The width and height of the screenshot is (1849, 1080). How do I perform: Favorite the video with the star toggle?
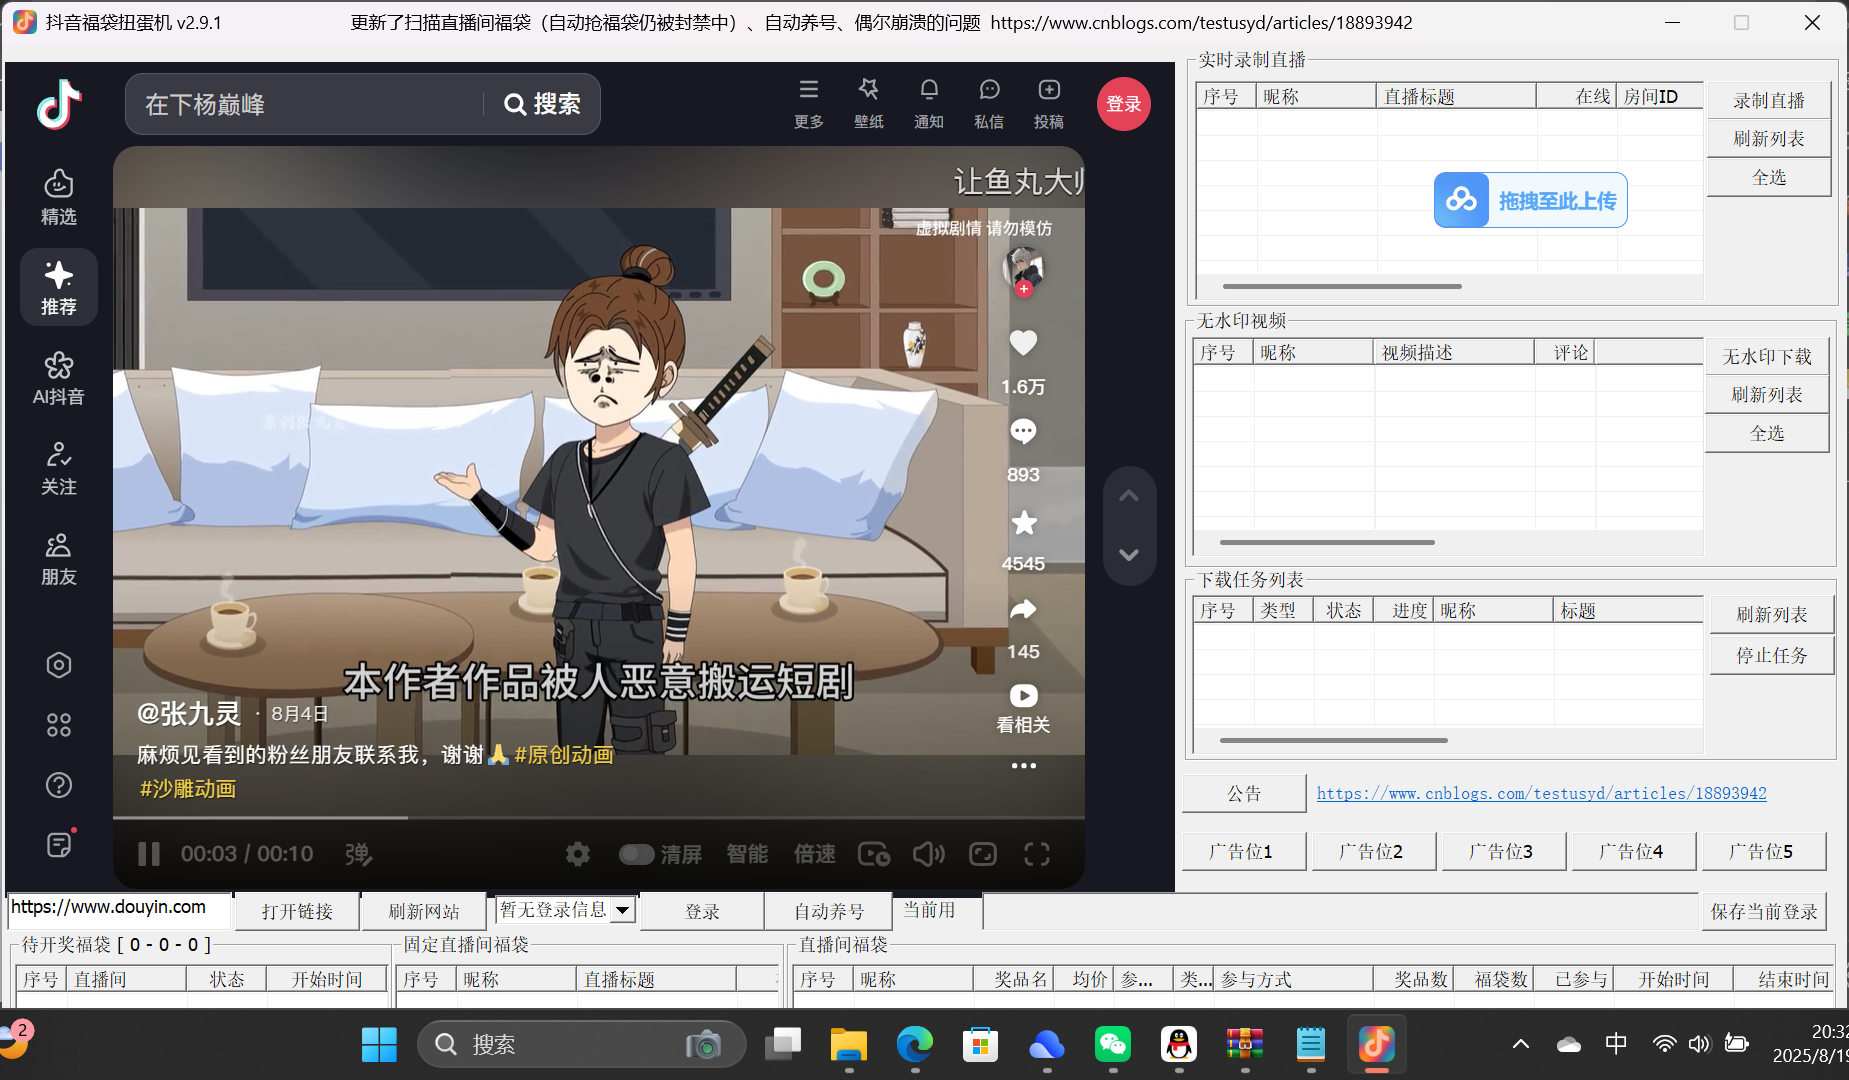pos(1022,522)
